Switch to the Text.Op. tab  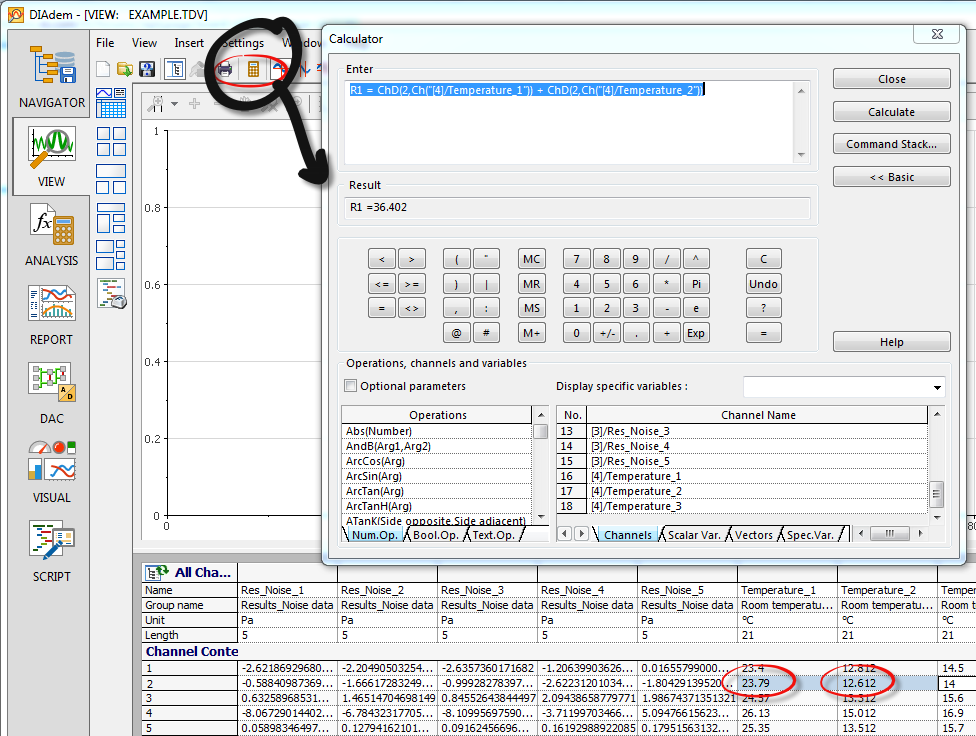tap(494, 535)
